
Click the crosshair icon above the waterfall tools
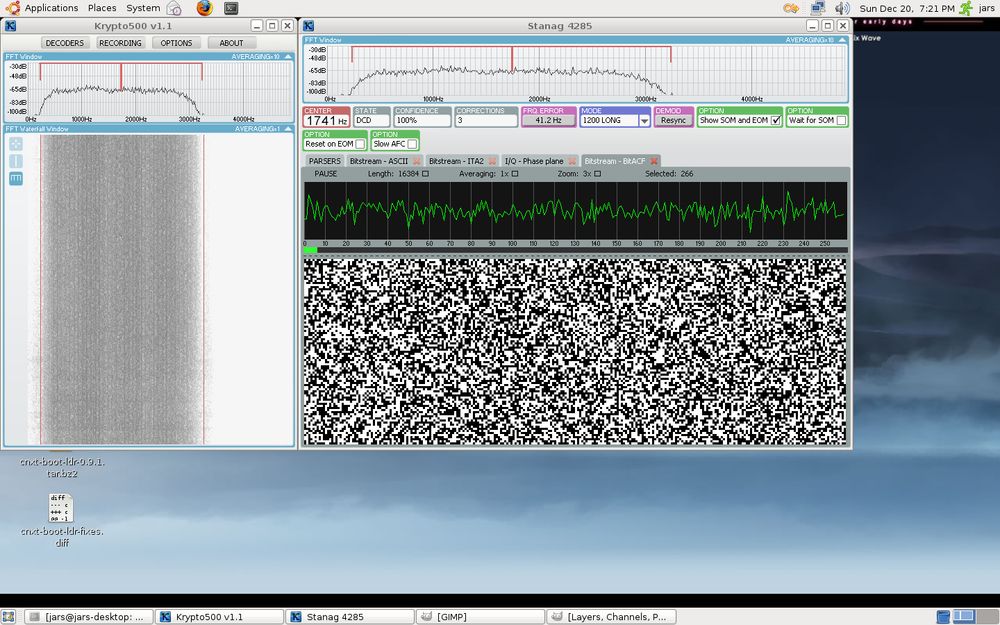15,144
